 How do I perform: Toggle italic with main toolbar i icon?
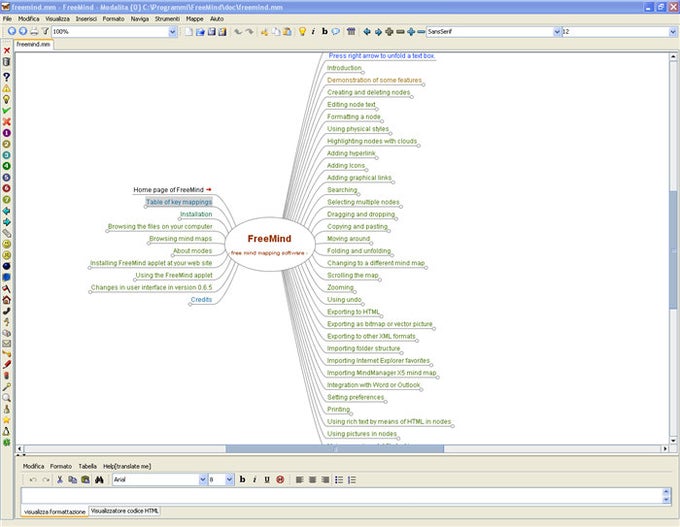coord(313,32)
